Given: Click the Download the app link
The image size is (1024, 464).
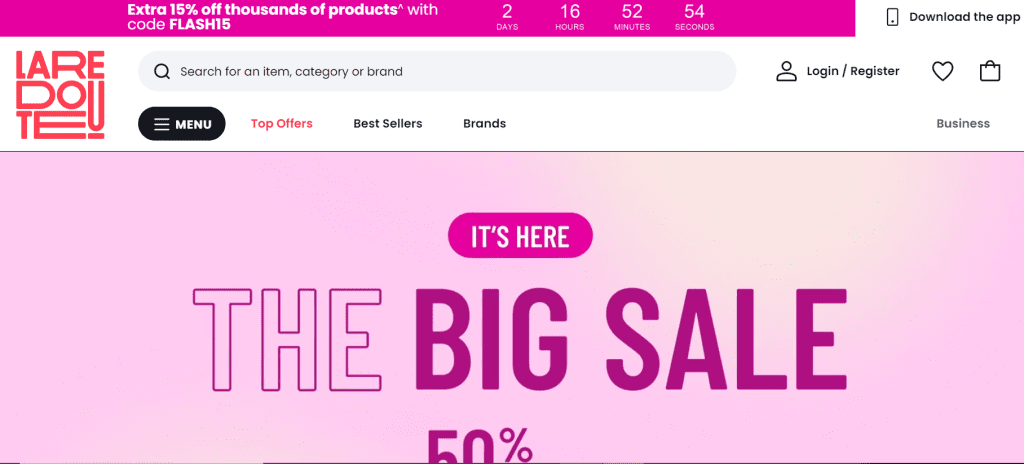Looking at the screenshot, I should click(965, 17).
